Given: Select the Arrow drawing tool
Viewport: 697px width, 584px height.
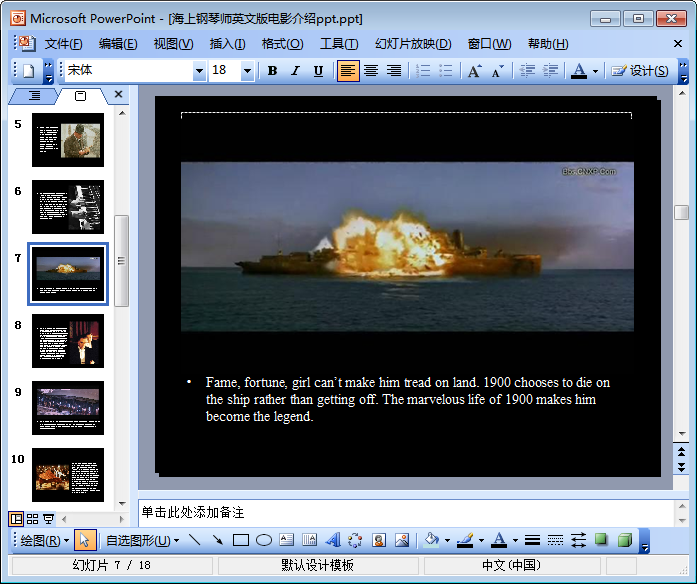Looking at the screenshot, I should click(x=217, y=541).
